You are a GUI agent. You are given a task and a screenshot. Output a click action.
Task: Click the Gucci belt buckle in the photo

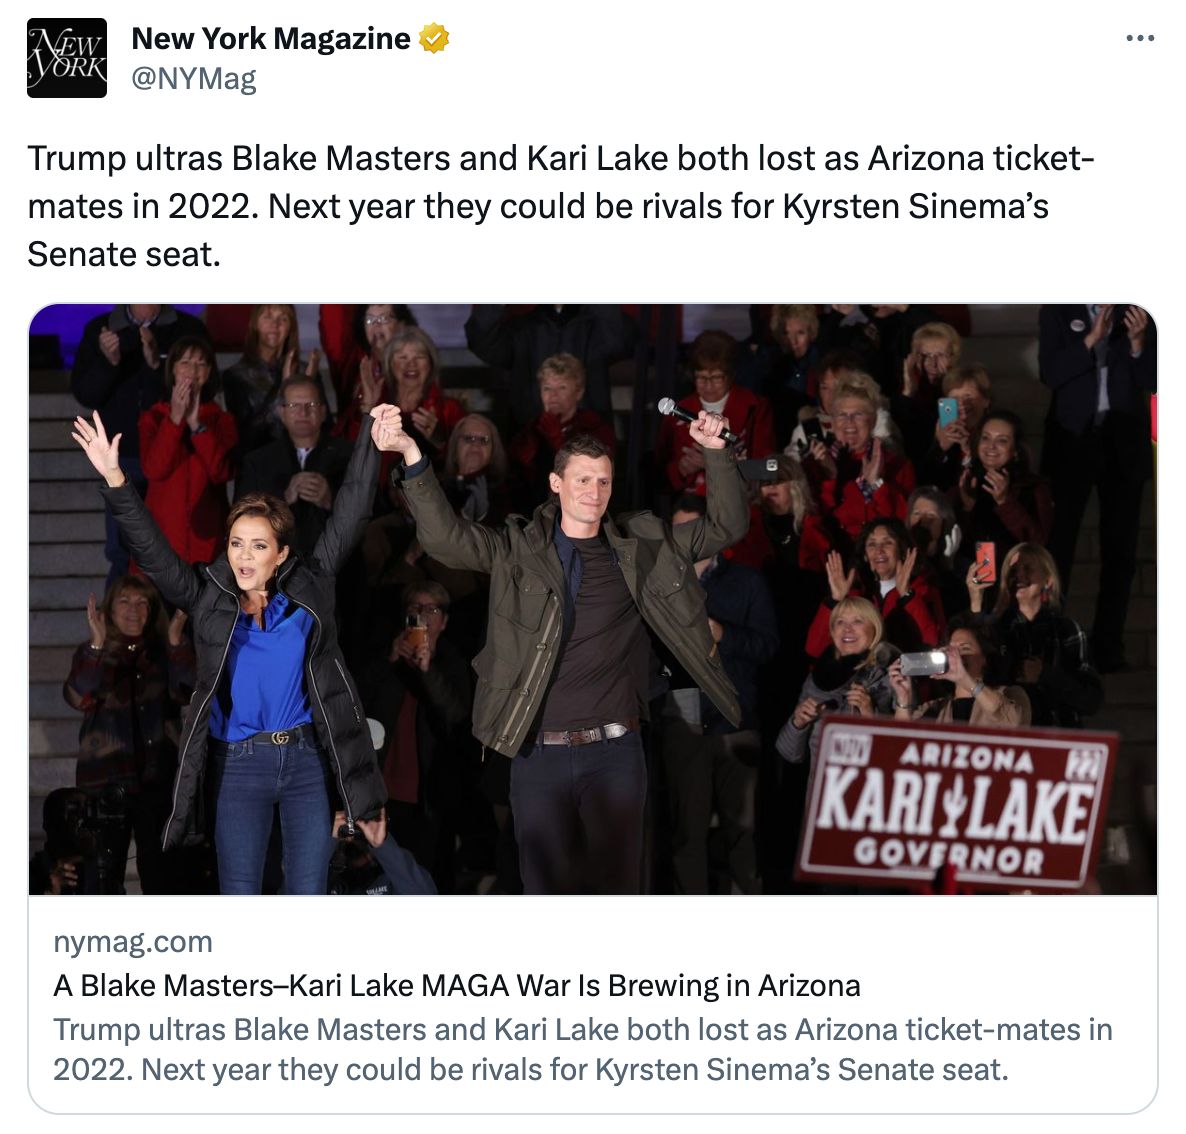[x=280, y=737]
